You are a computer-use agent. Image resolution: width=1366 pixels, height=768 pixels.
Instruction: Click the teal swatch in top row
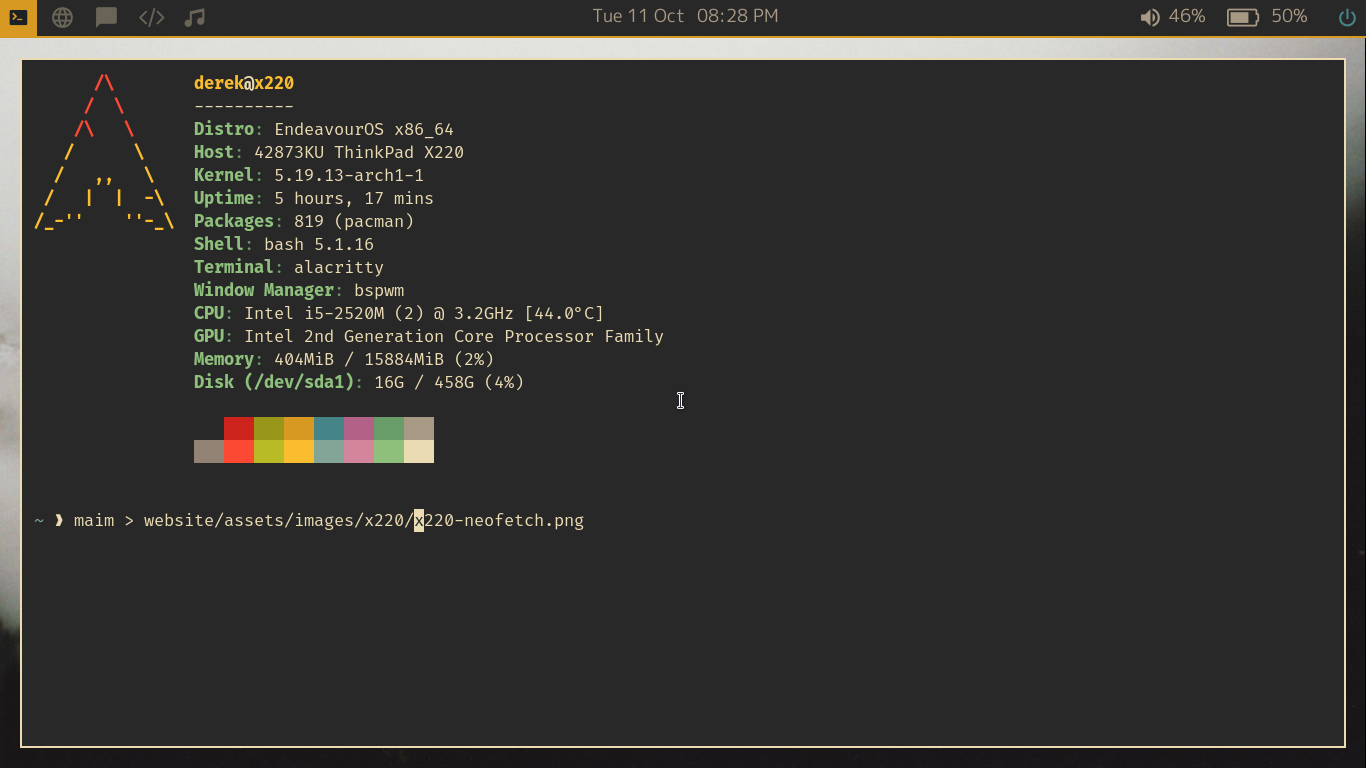[329, 428]
